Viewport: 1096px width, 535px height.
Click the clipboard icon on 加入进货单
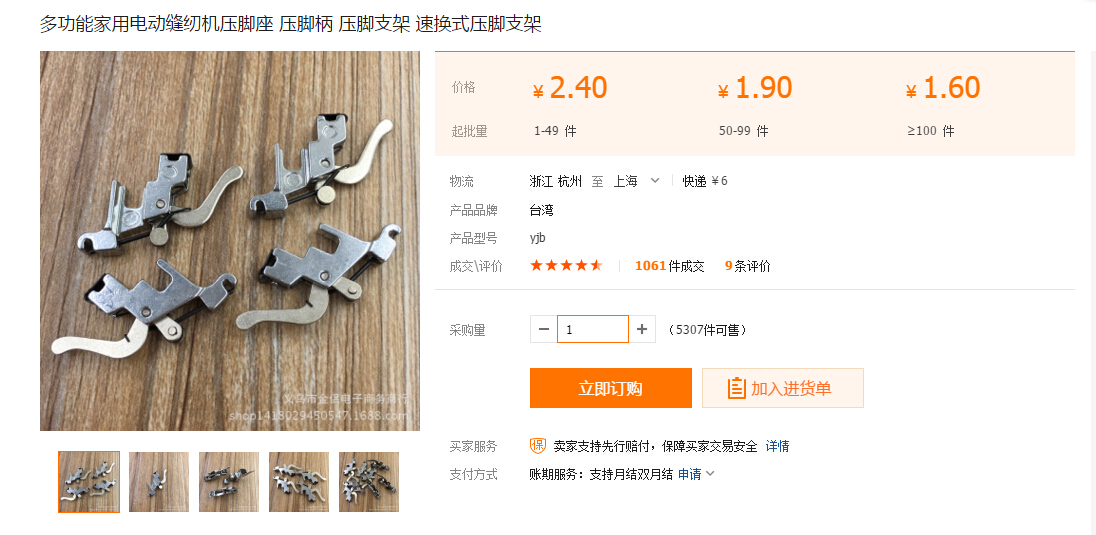point(736,388)
